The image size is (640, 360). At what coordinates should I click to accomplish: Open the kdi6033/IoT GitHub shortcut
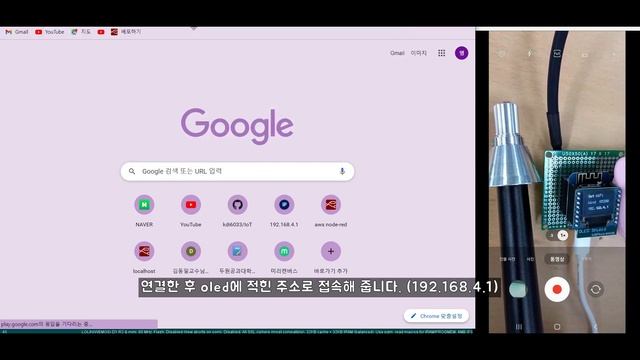[237, 210]
